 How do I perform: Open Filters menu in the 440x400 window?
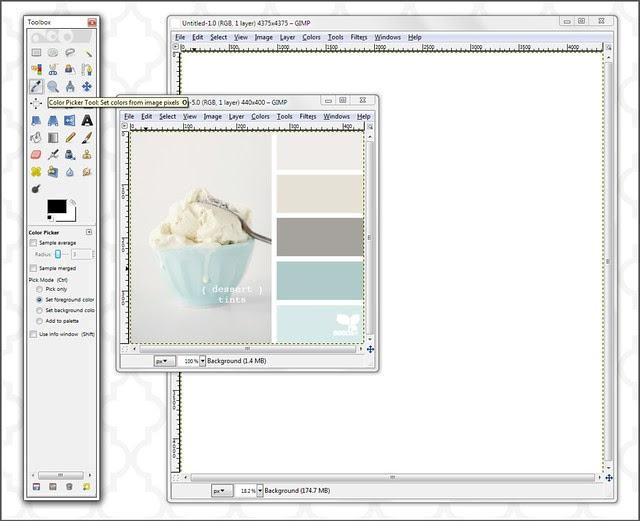(308, 116)
